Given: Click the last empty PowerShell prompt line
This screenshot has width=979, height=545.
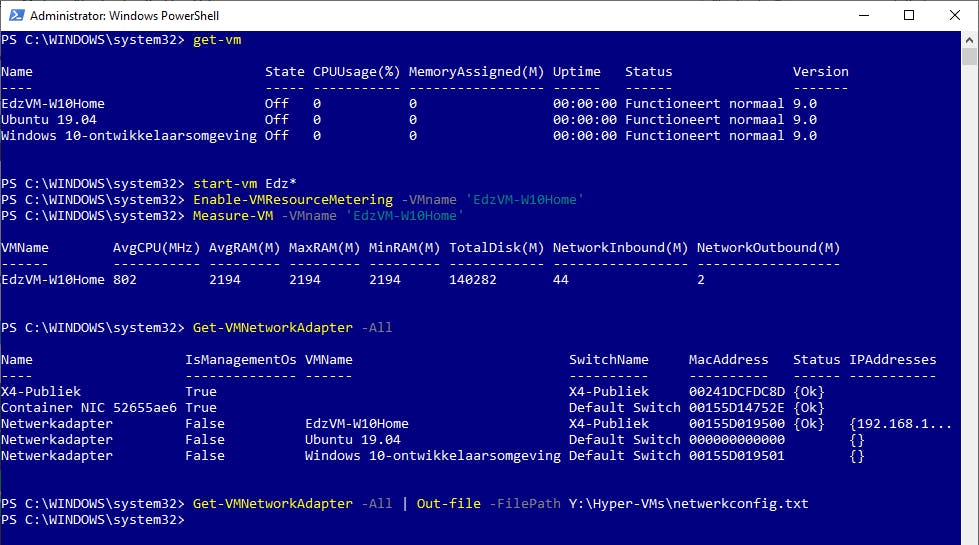Looking at the screenshot, I should click(x=94, y=519).
